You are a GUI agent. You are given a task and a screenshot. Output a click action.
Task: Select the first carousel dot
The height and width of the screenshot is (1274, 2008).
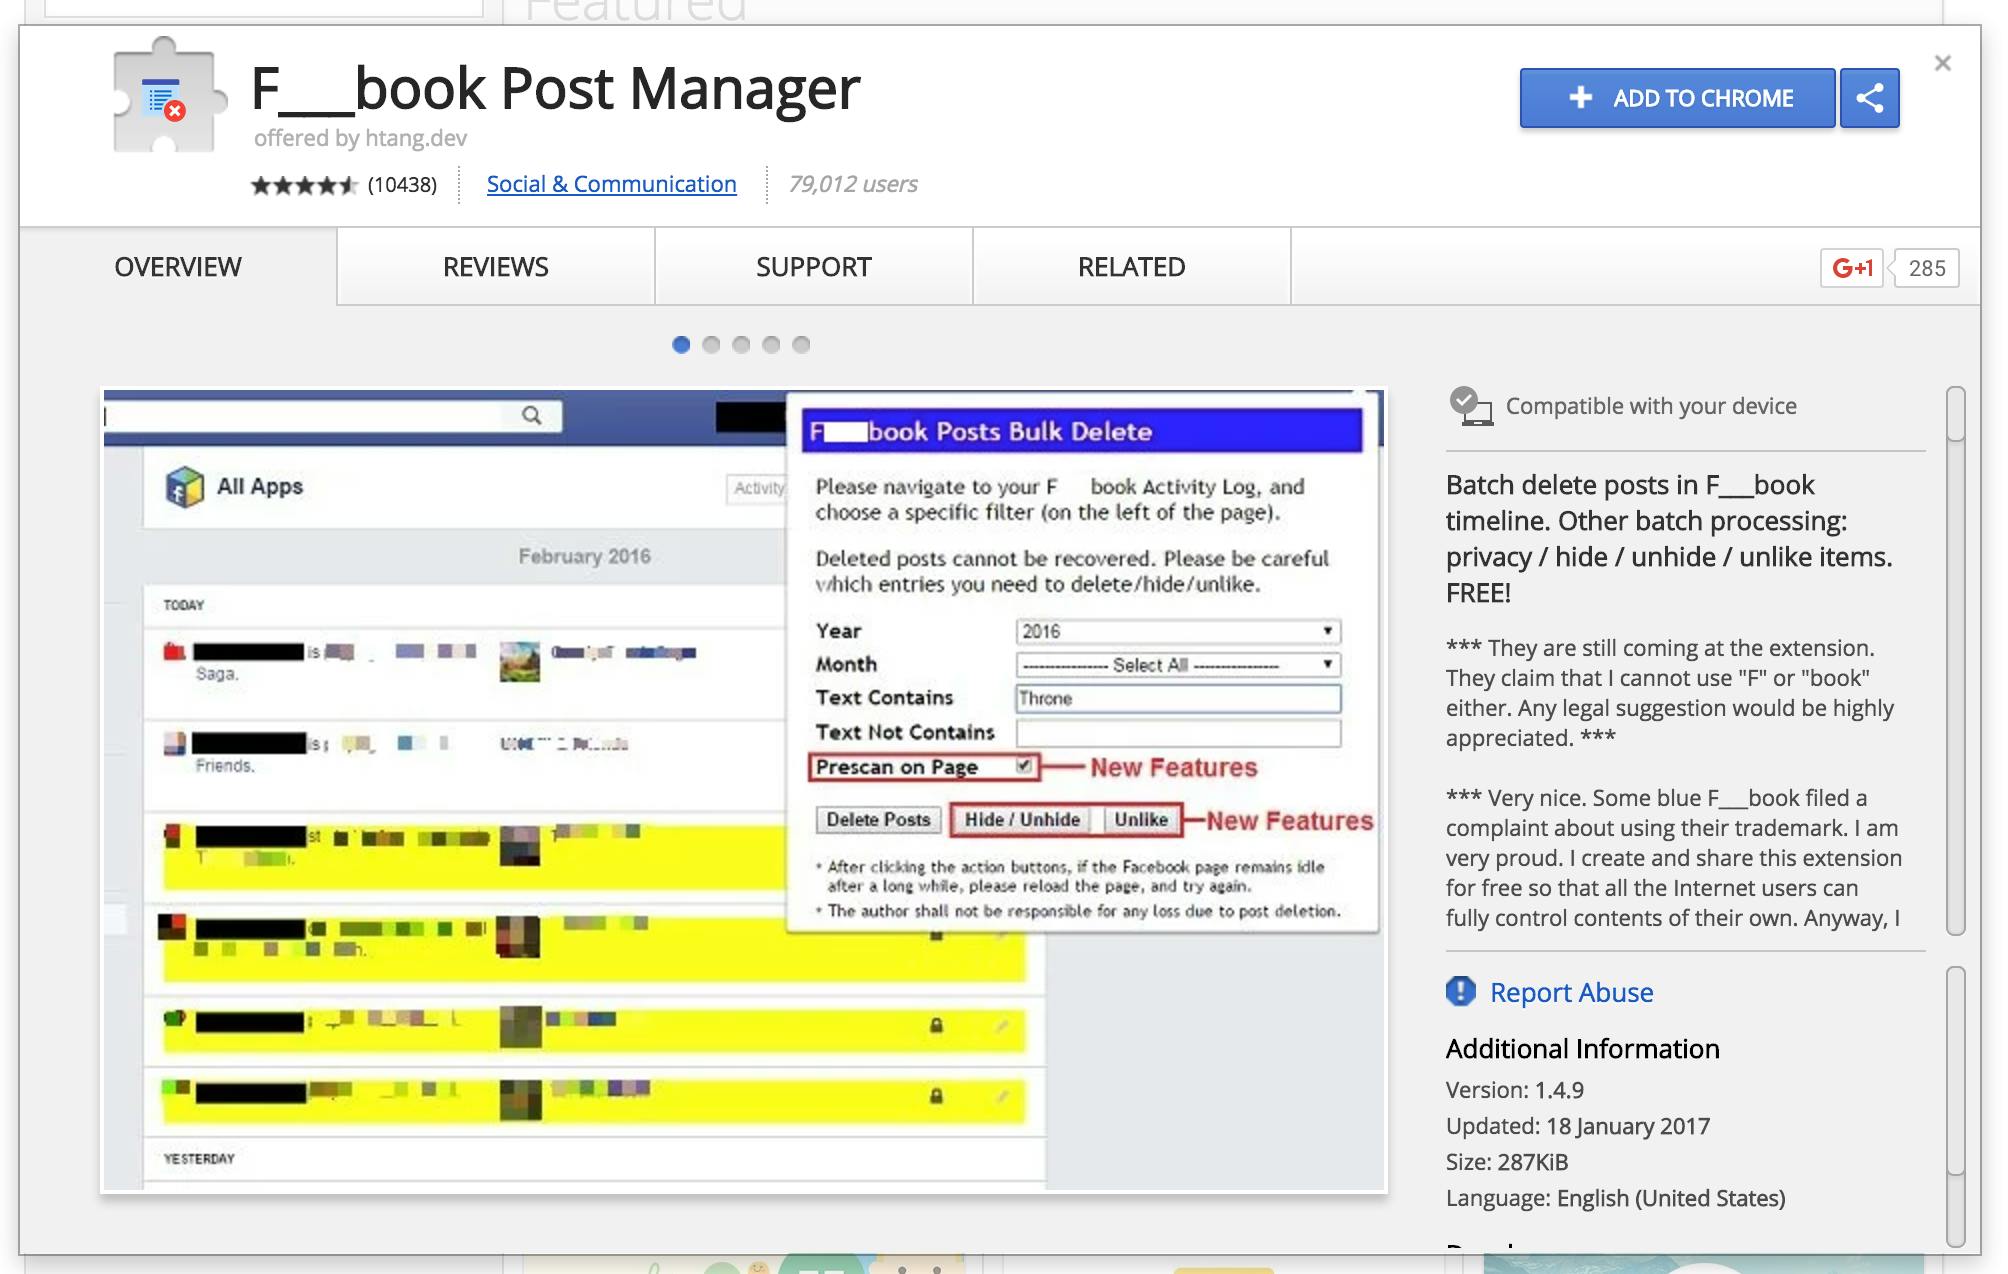tap(681, 345)
